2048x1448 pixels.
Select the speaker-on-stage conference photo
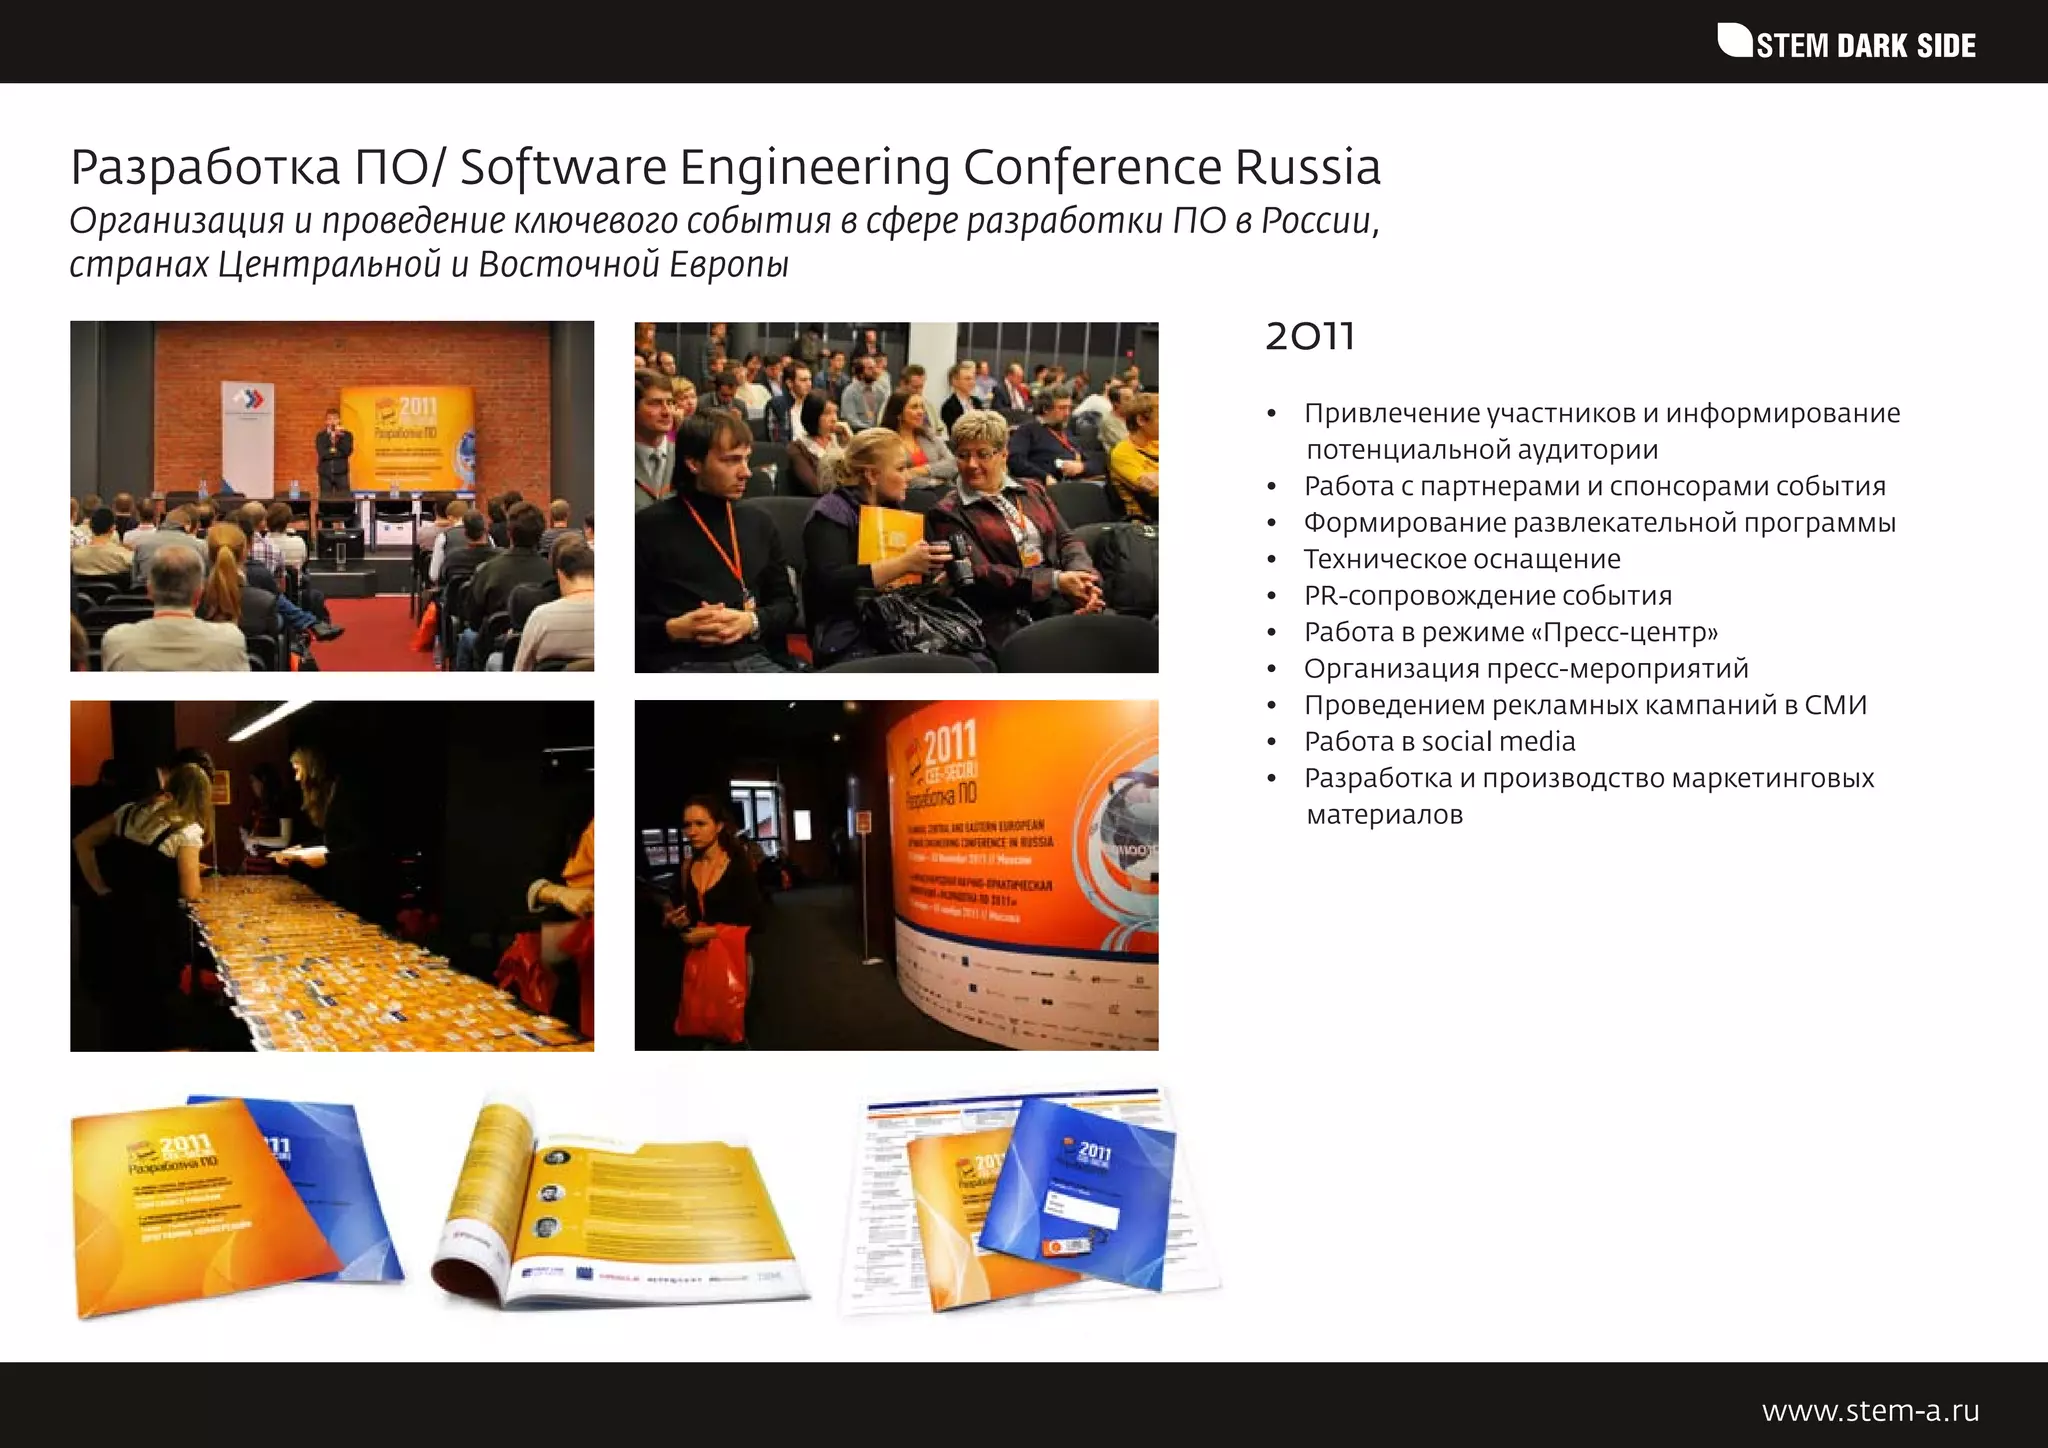[332, 496]
